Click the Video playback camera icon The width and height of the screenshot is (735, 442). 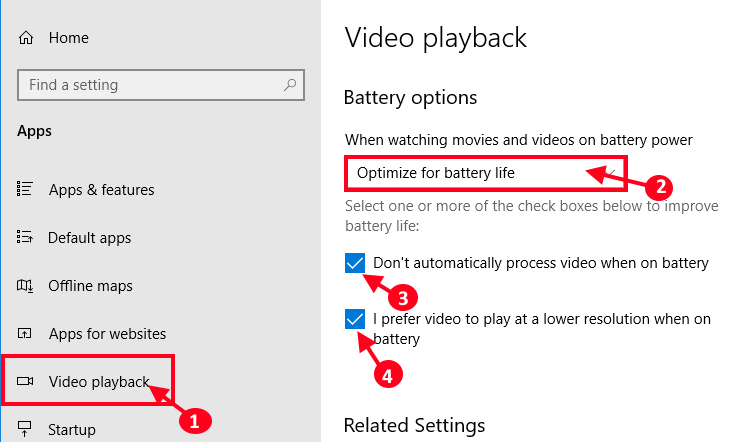click(25, 381)
